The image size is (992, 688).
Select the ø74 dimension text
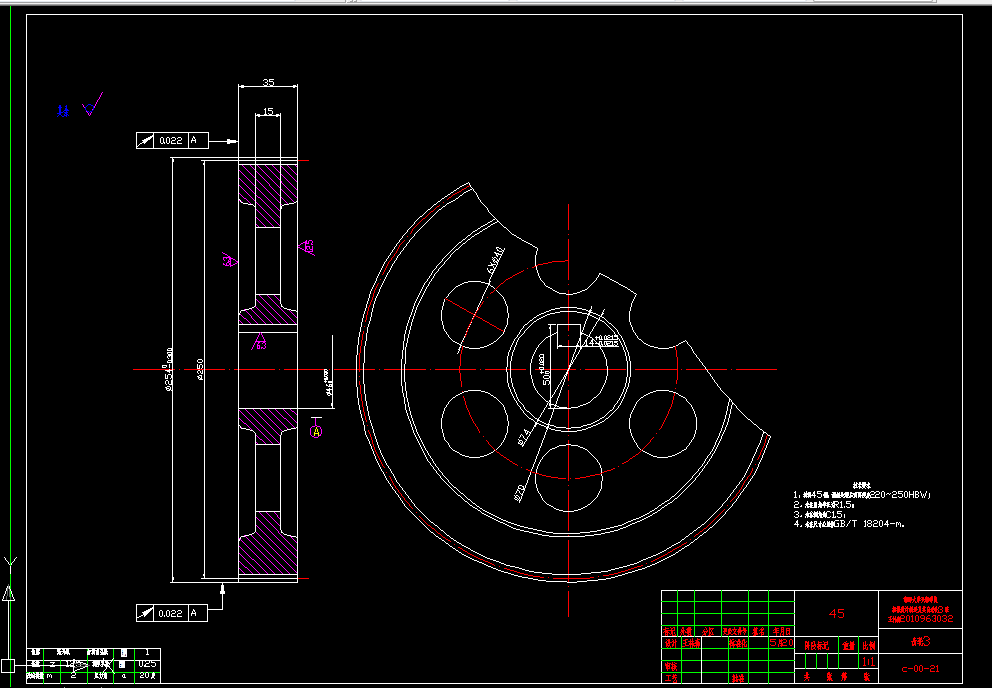[x=524, y=435]
